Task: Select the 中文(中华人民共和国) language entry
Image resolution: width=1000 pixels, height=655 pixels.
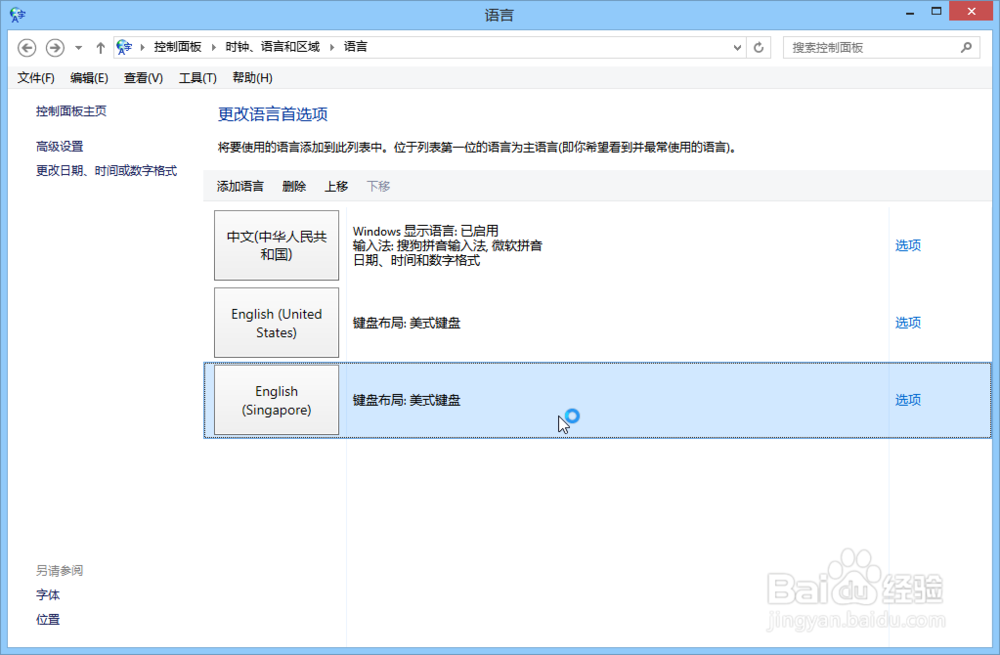Action: [x=276, y=244]
